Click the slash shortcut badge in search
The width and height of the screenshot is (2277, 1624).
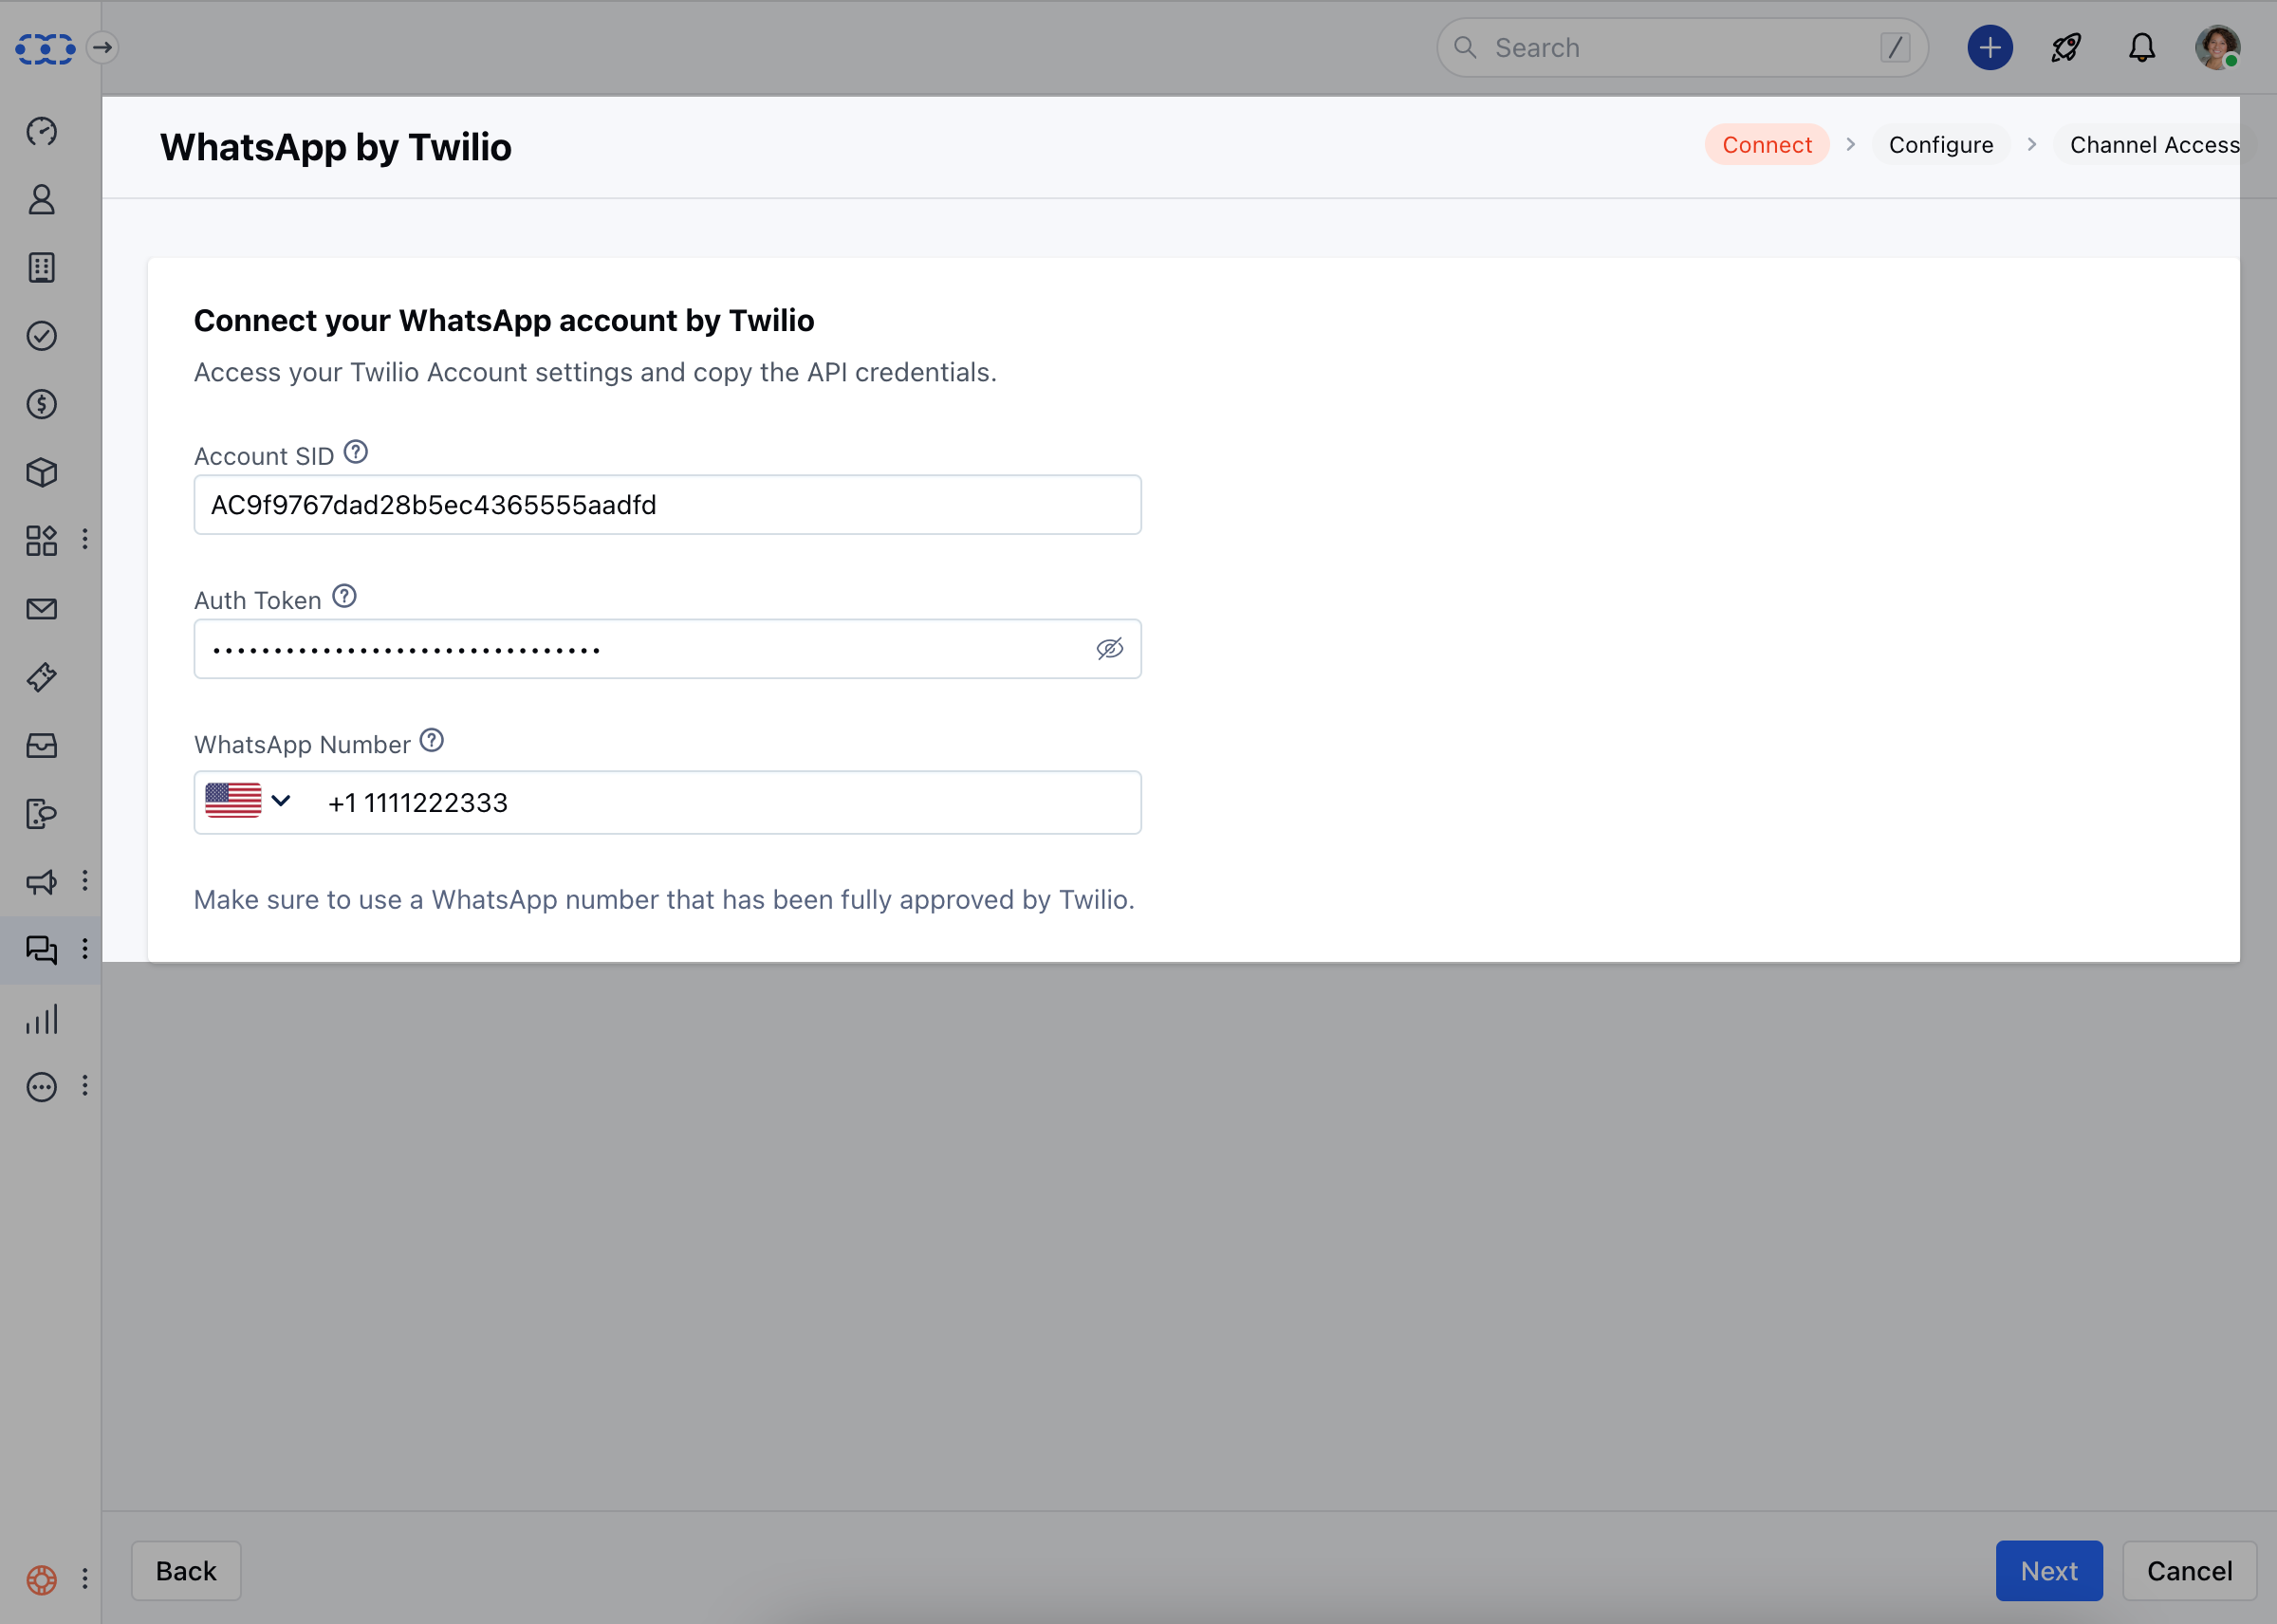[1895, 48]
